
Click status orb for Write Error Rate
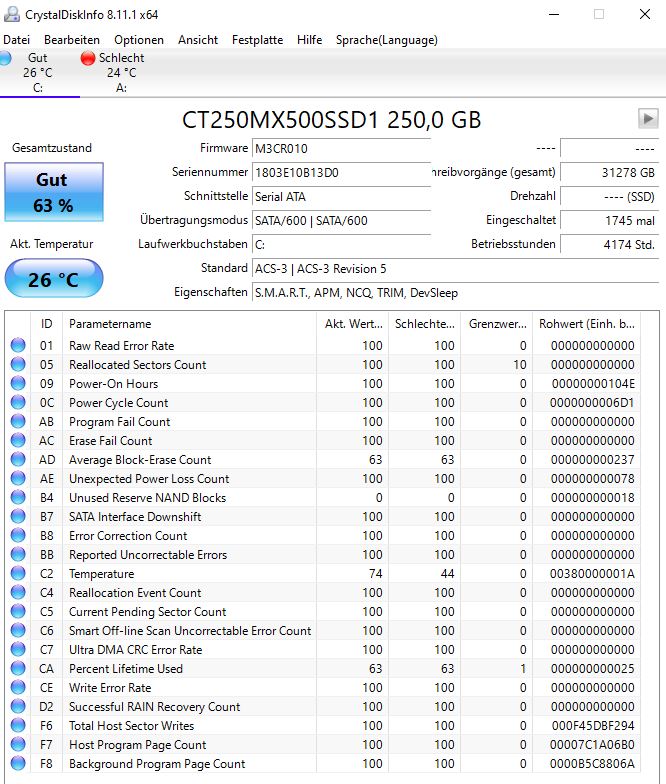click(x=18, y=687)
